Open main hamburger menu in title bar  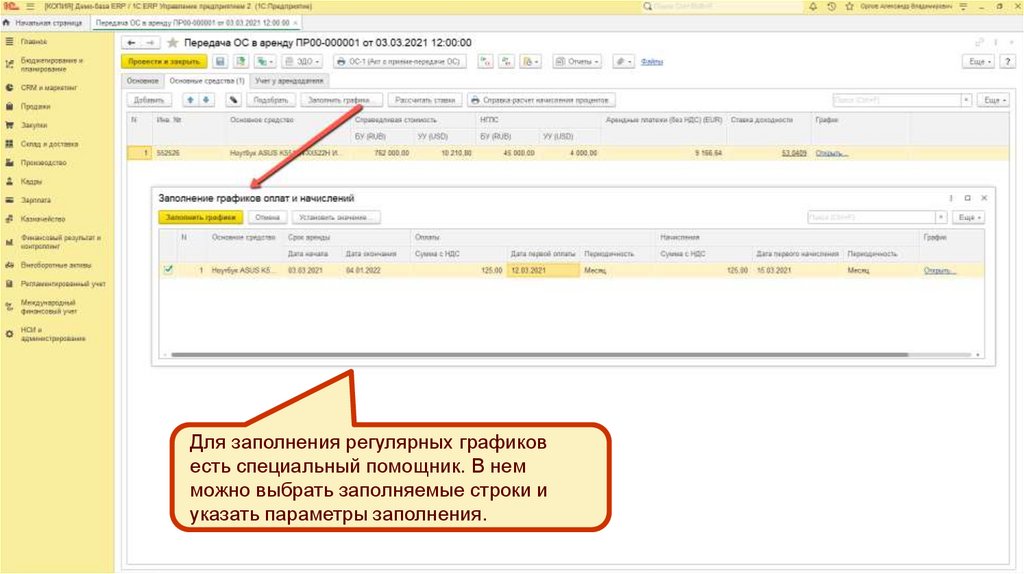30,6
